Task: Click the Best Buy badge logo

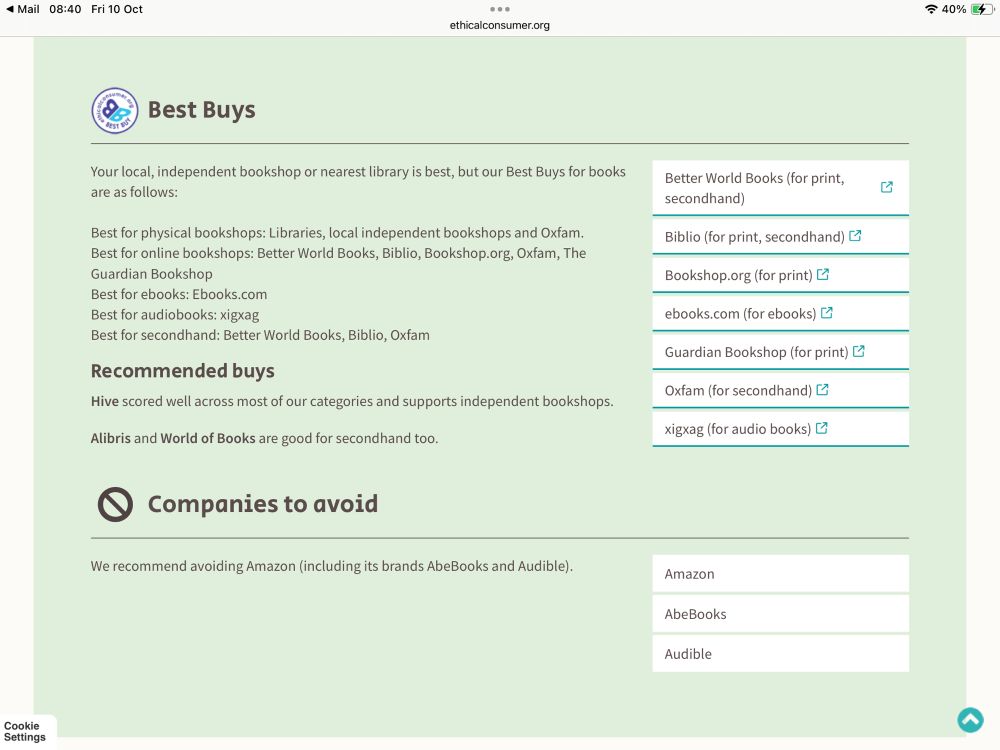Action: pos(115,110)
